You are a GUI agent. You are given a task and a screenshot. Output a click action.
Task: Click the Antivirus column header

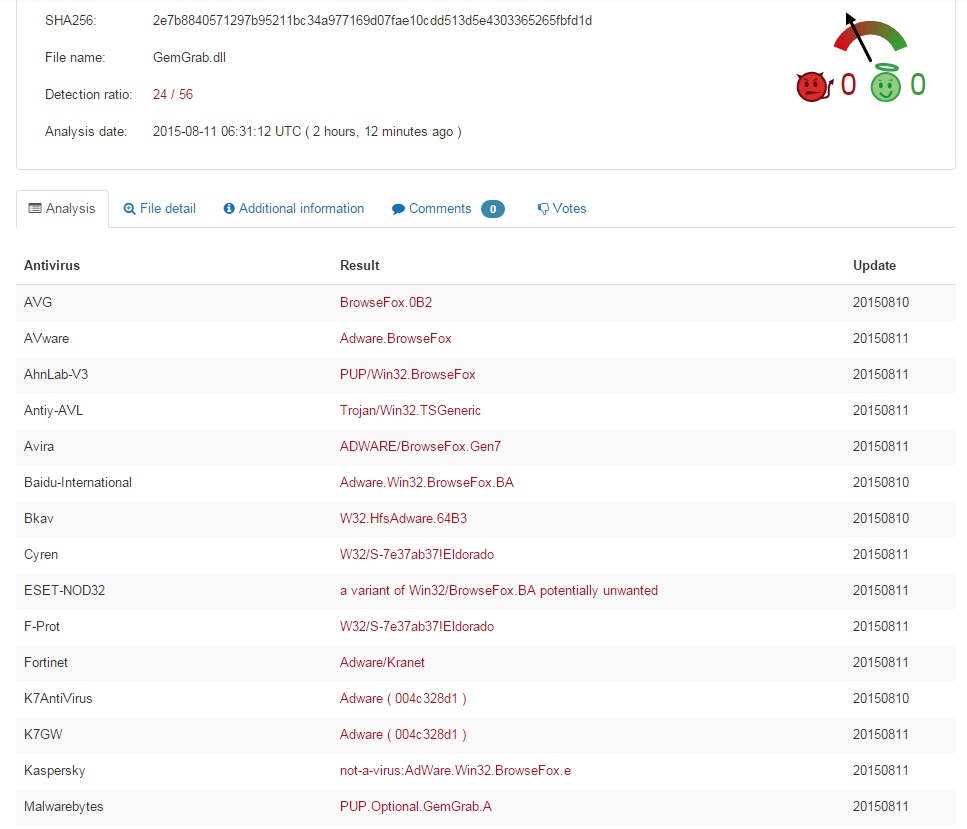(x=52, y=265)
